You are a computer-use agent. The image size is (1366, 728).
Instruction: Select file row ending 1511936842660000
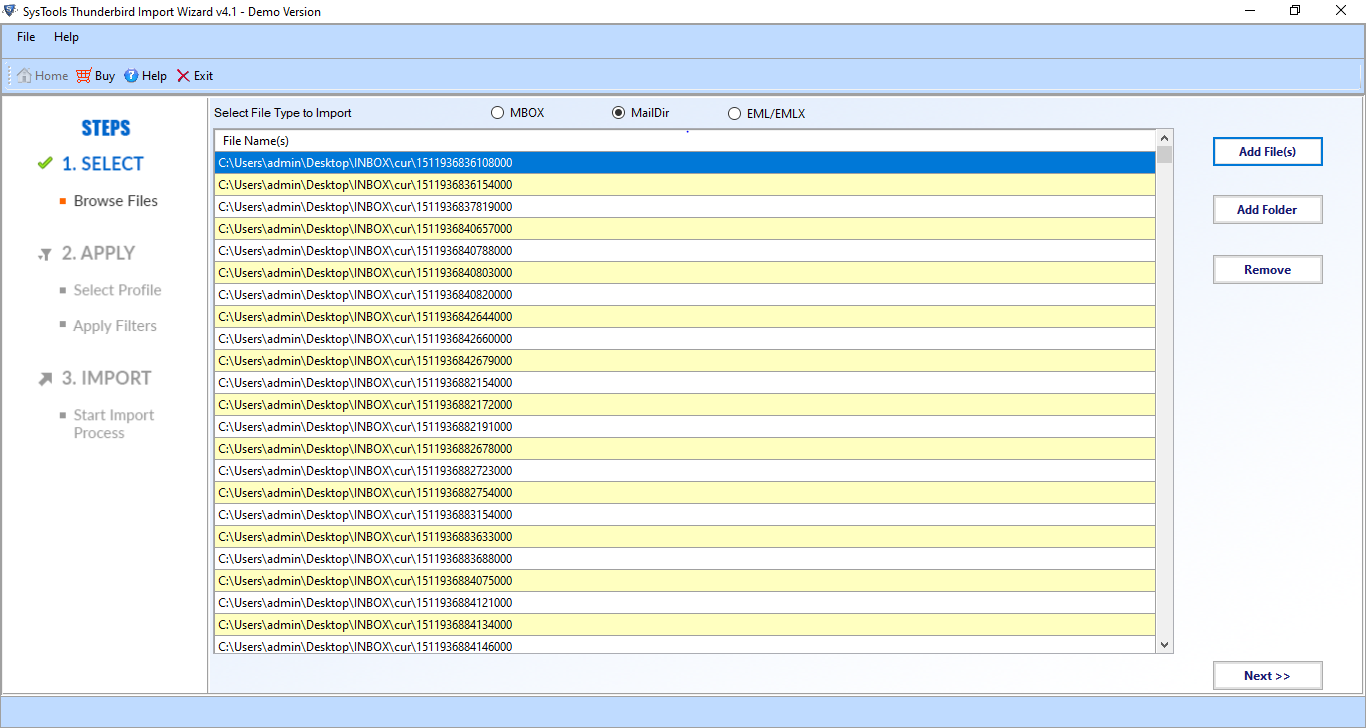click(685, 339)
